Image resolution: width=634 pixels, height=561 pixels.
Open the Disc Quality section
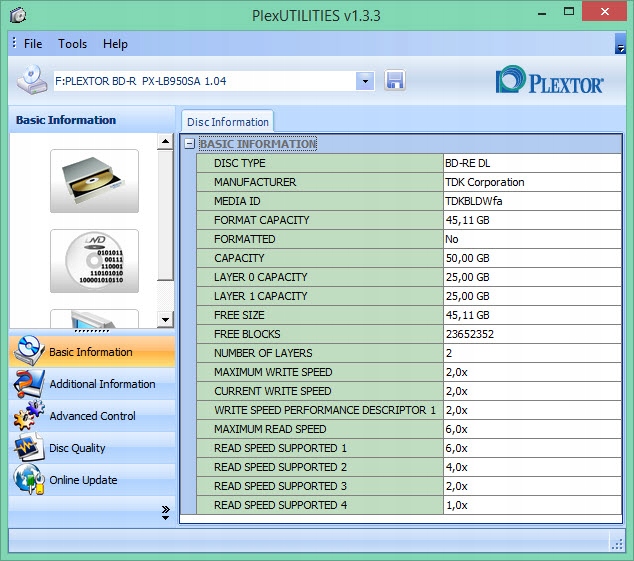point(92,448)
